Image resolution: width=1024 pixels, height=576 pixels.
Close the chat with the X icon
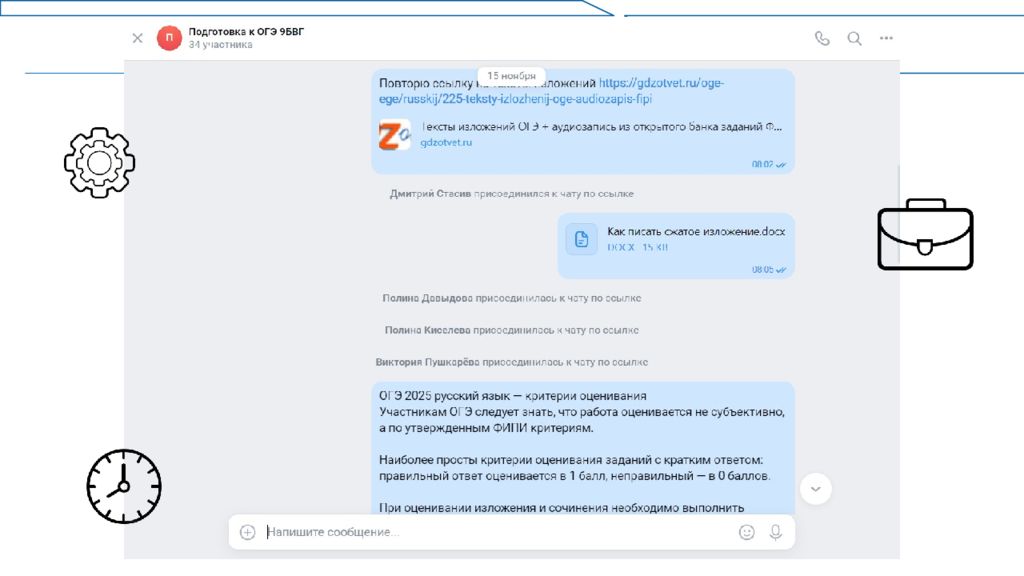(x=137, y=38)
